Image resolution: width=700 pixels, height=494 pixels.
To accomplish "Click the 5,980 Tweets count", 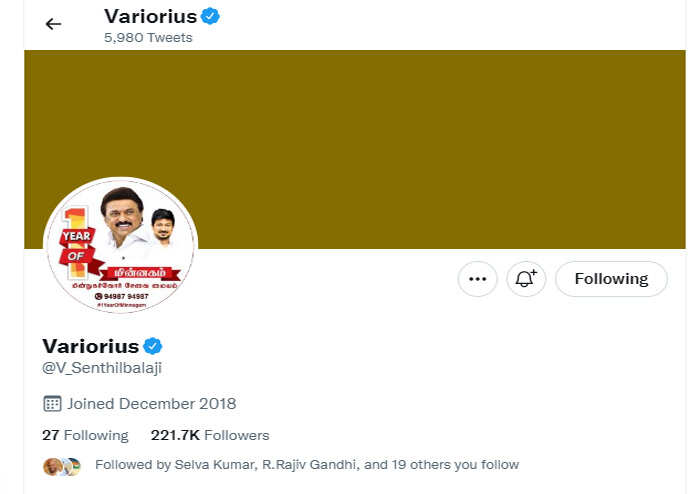I will click(148, 38).
